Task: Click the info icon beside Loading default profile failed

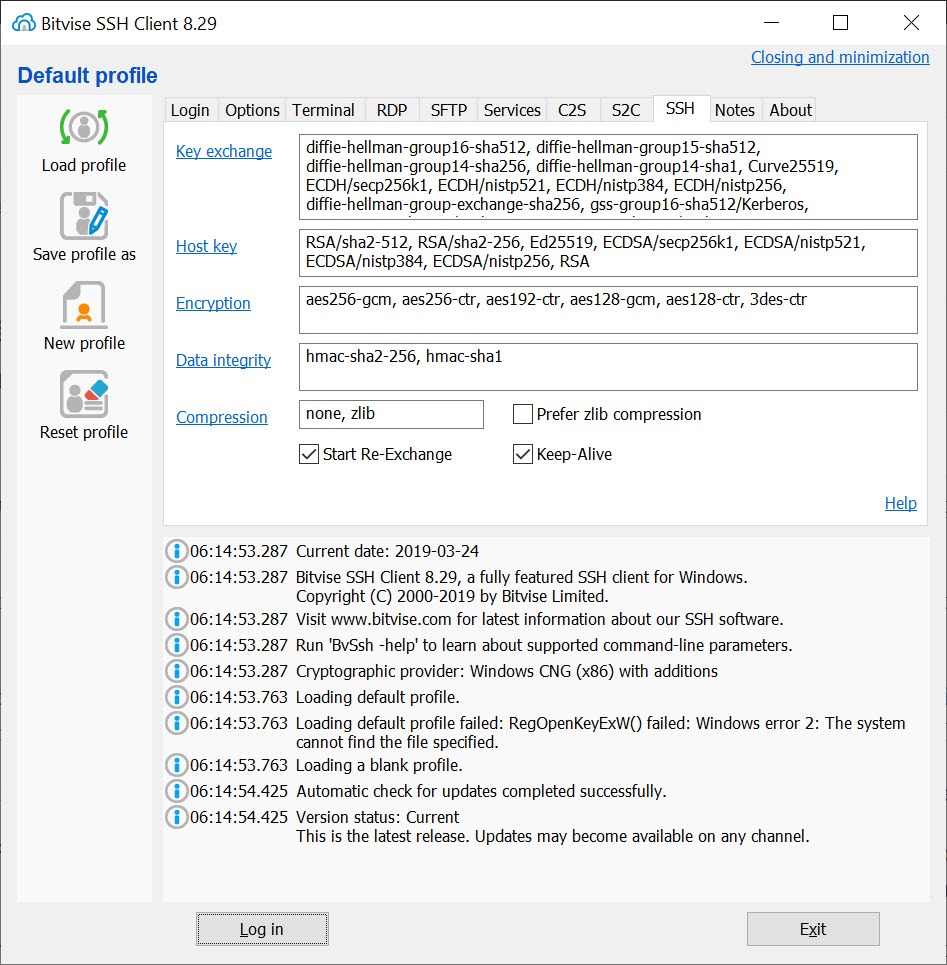Action: coord(177,723)
